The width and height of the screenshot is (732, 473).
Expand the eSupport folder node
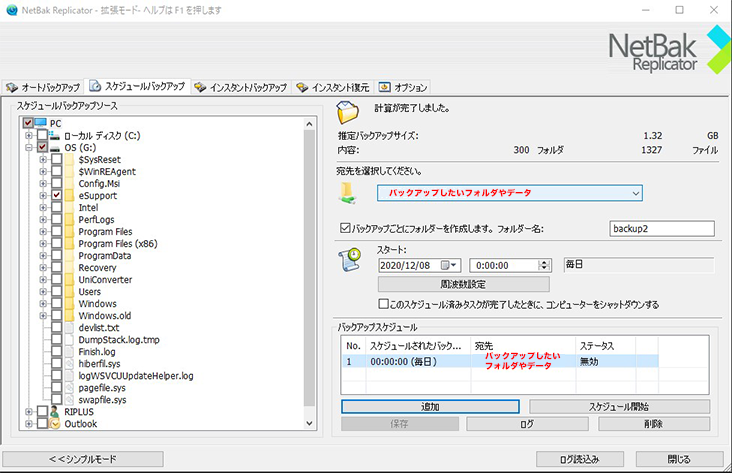[x=43, y=195]
